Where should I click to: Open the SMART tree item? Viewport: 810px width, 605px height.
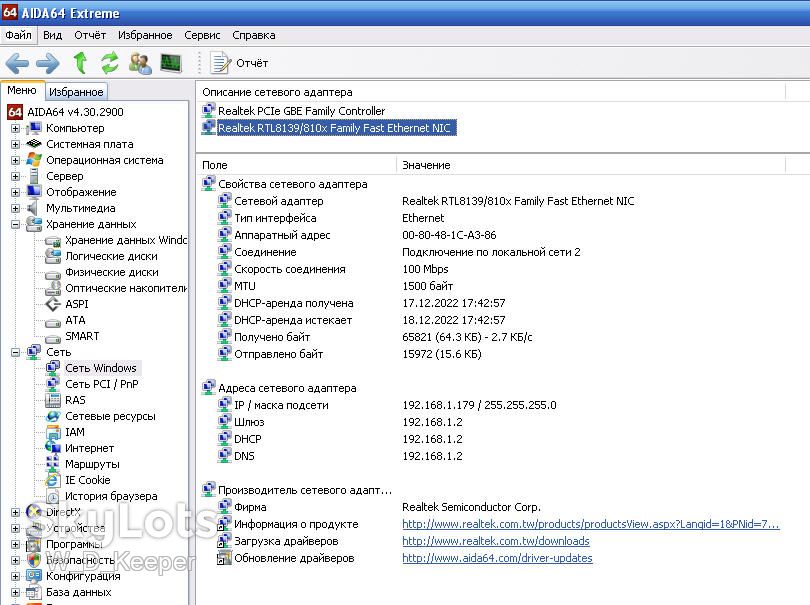(x=82, y=336)
